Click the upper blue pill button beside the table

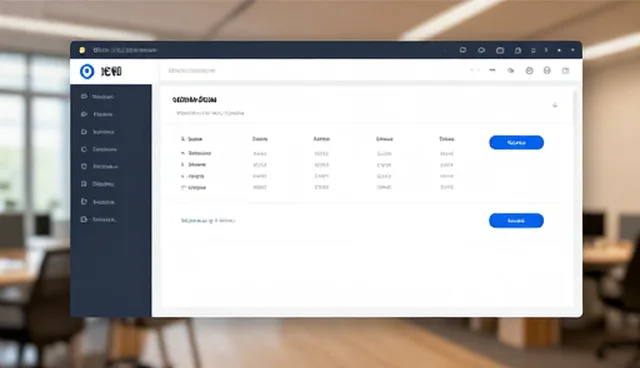point(516,142)
